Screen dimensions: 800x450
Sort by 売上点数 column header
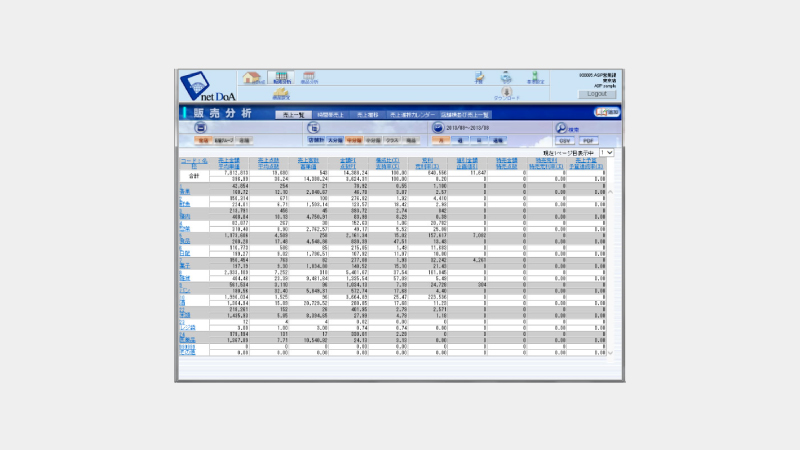click(x=268, y=161)
